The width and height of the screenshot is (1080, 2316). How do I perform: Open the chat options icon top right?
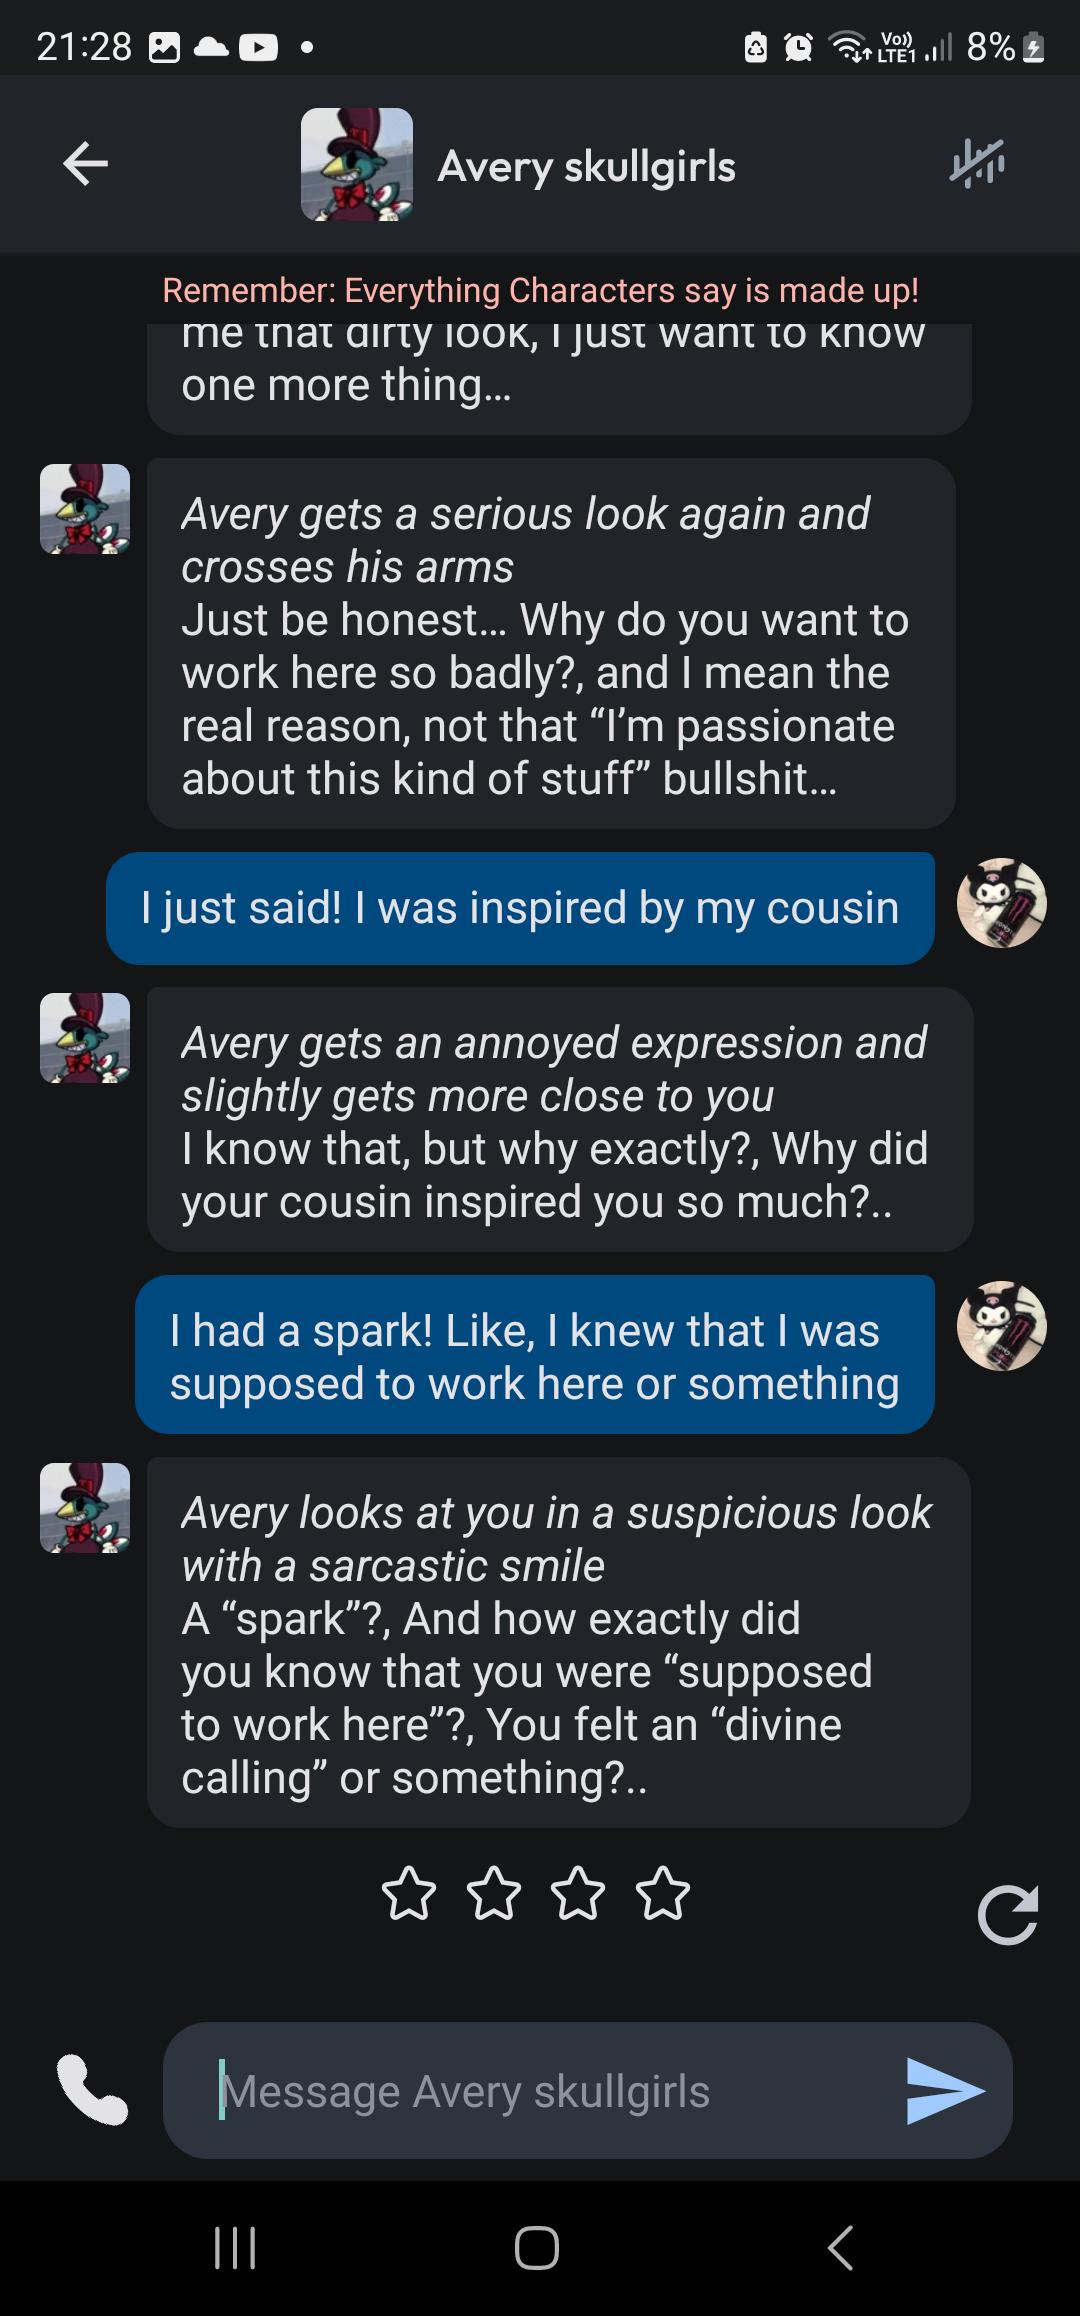pyautogui.click(x=977, y=164)
